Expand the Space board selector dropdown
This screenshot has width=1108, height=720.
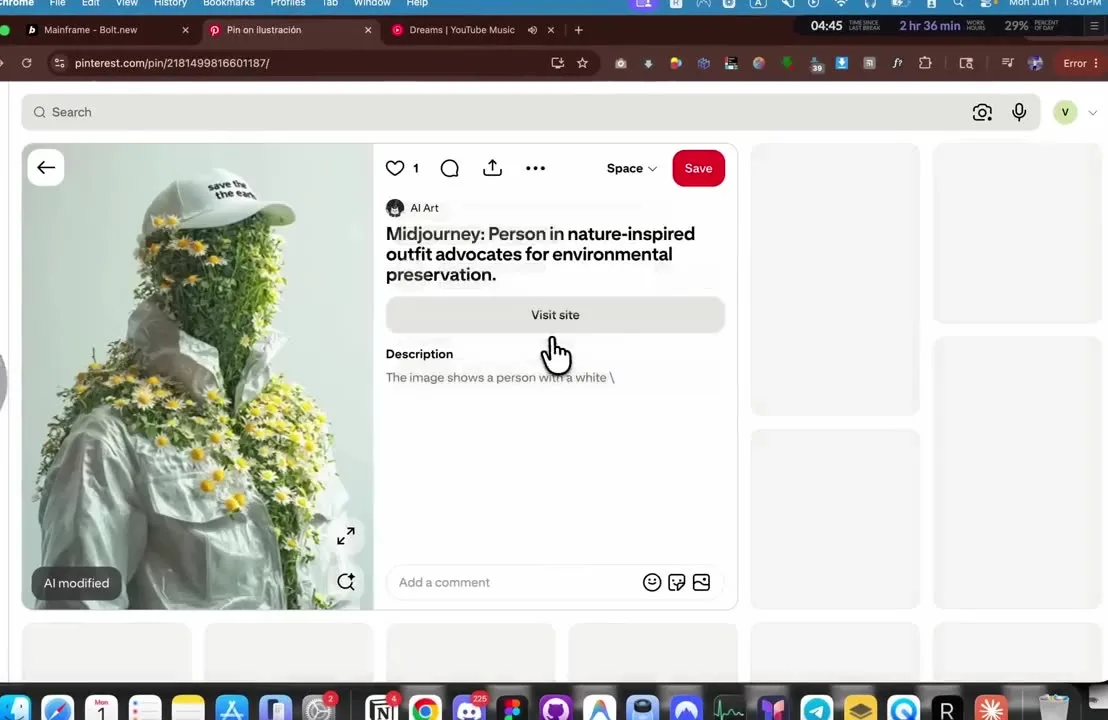632,168
